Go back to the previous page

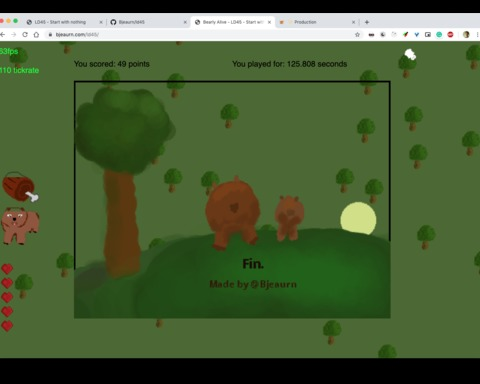click(3, 34)
